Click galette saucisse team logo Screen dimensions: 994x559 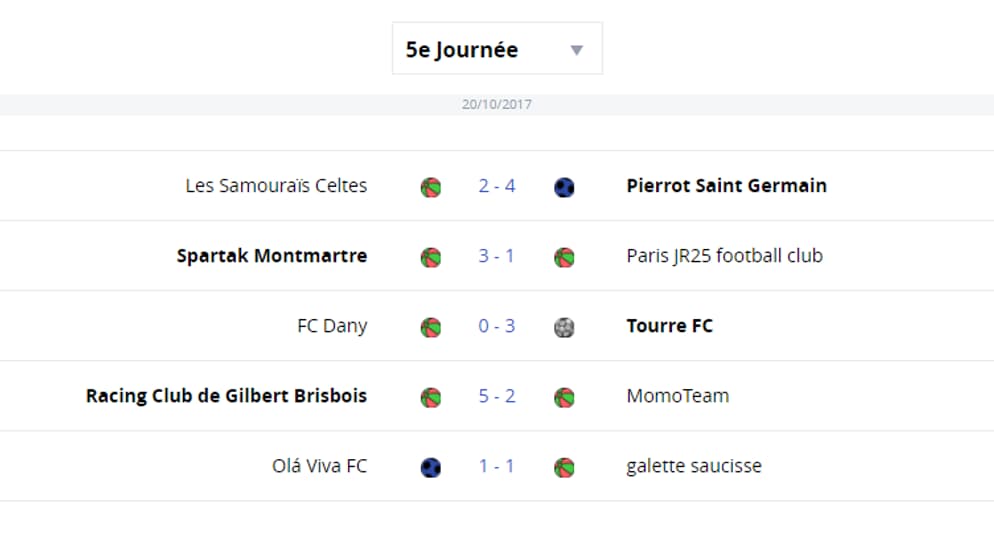coord(564,467)
